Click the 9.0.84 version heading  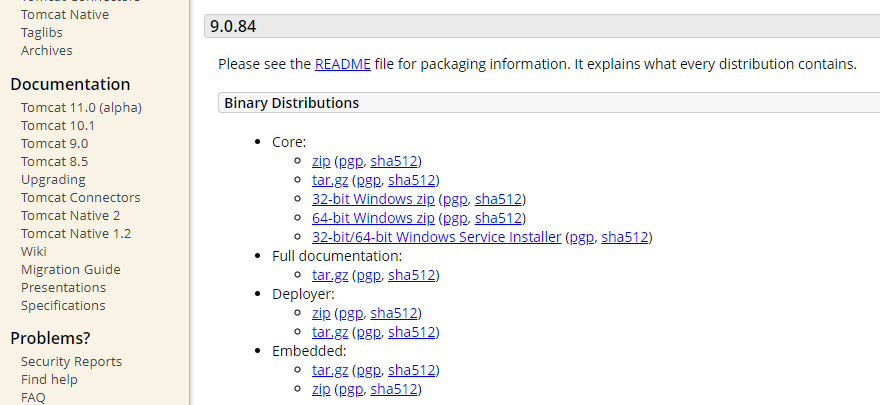point(233,26)
